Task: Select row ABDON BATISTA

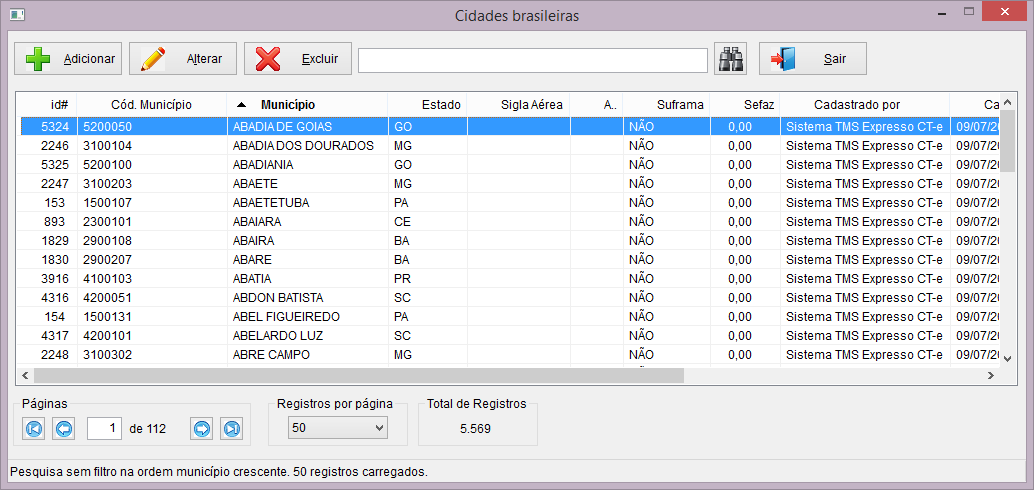Action: point(510,298)
